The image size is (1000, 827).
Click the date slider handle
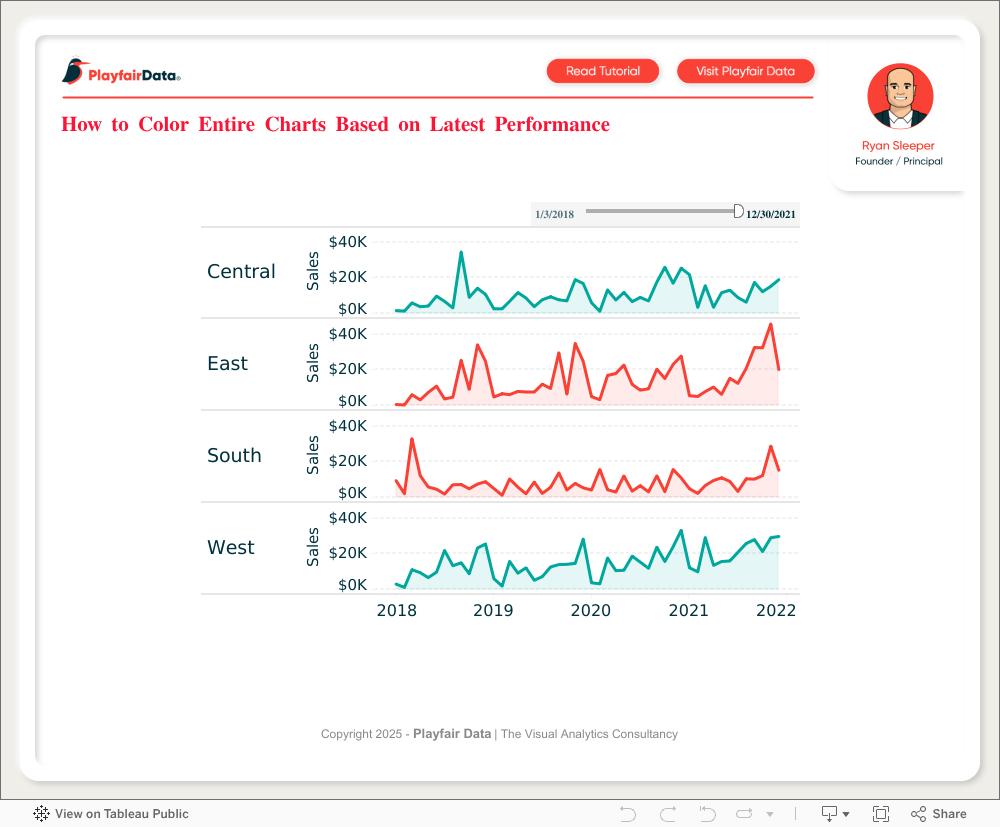738,211
